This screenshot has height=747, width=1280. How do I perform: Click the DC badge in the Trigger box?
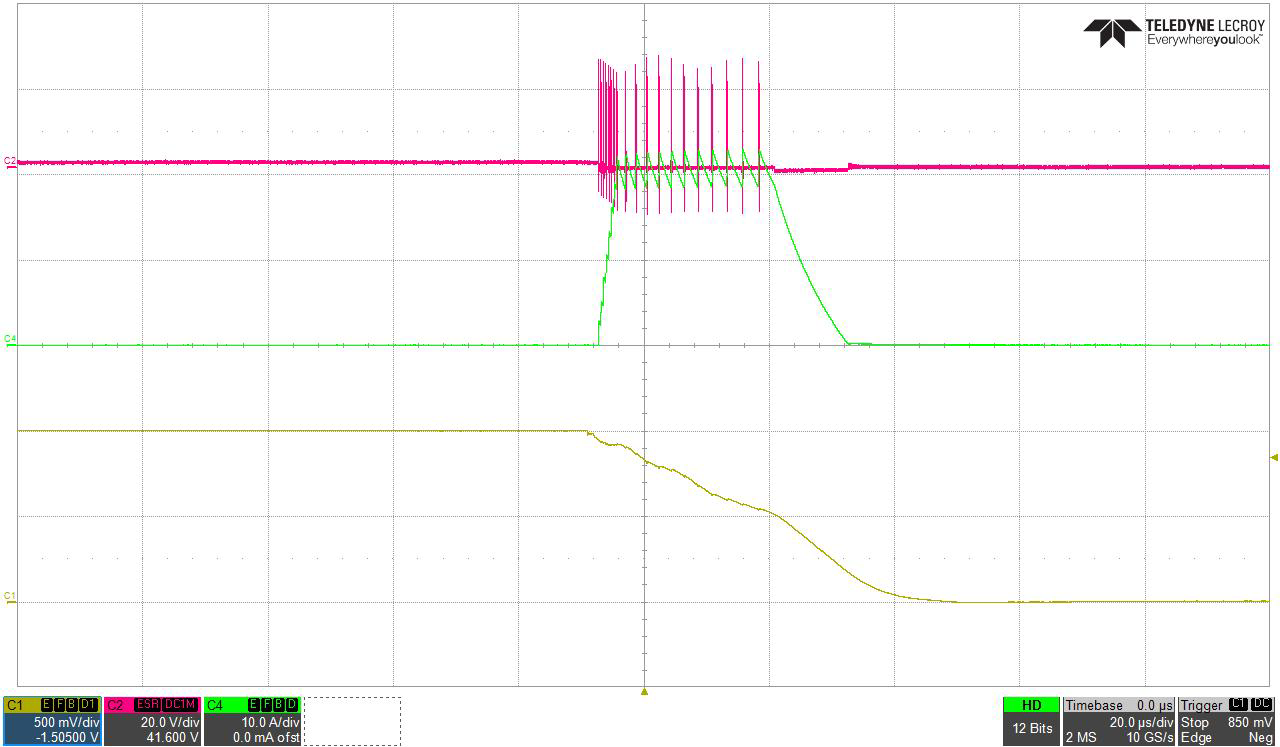tap(1261, 704)
